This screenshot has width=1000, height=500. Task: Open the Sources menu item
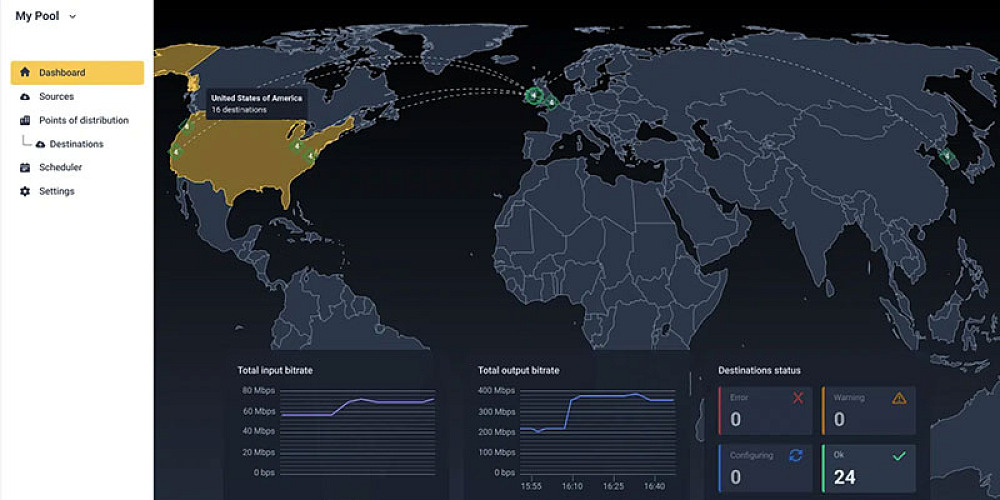56,97
